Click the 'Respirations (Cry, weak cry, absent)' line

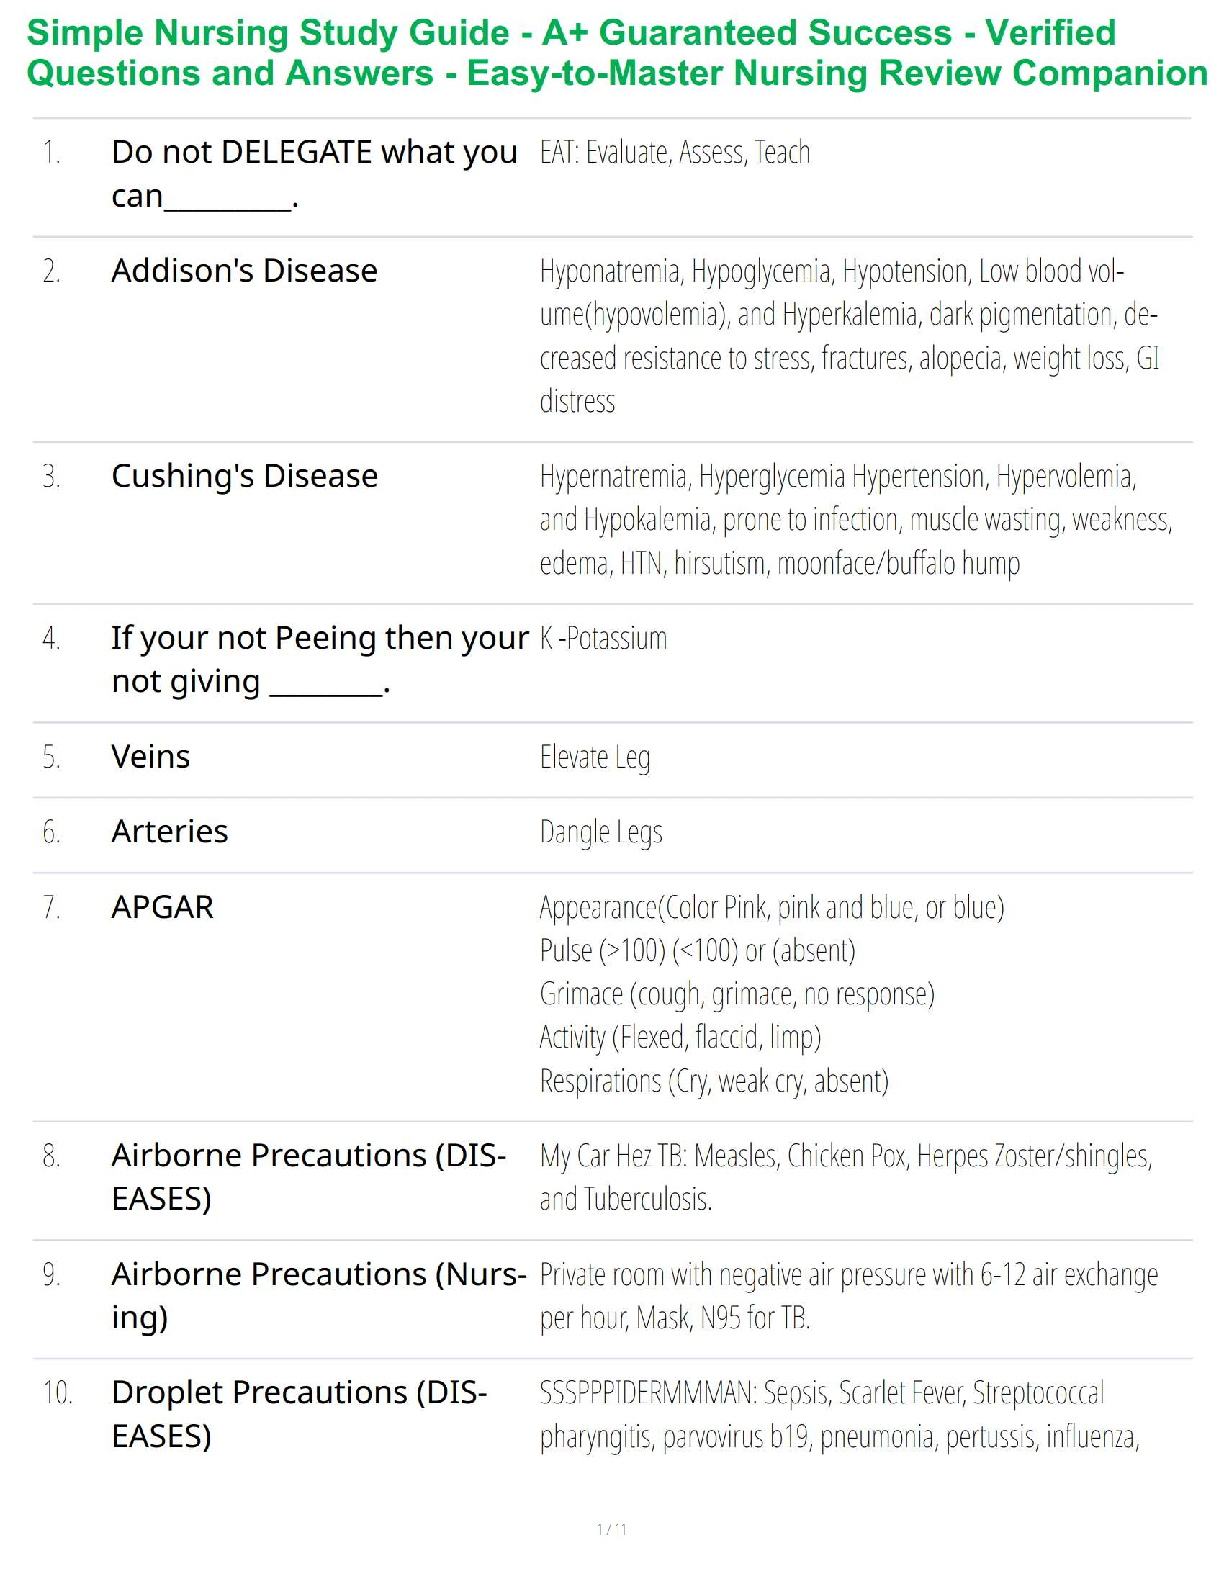click(714, 1082)
